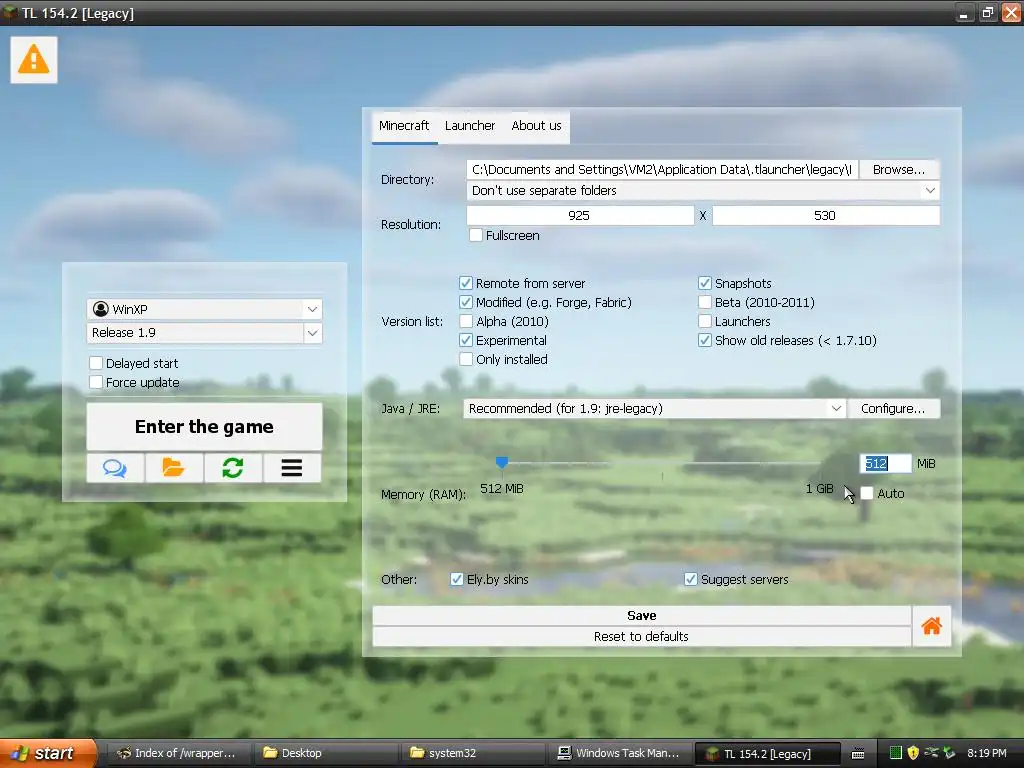
Task: Uncheck Experimental versions
Action: click(x=466, y=340)
